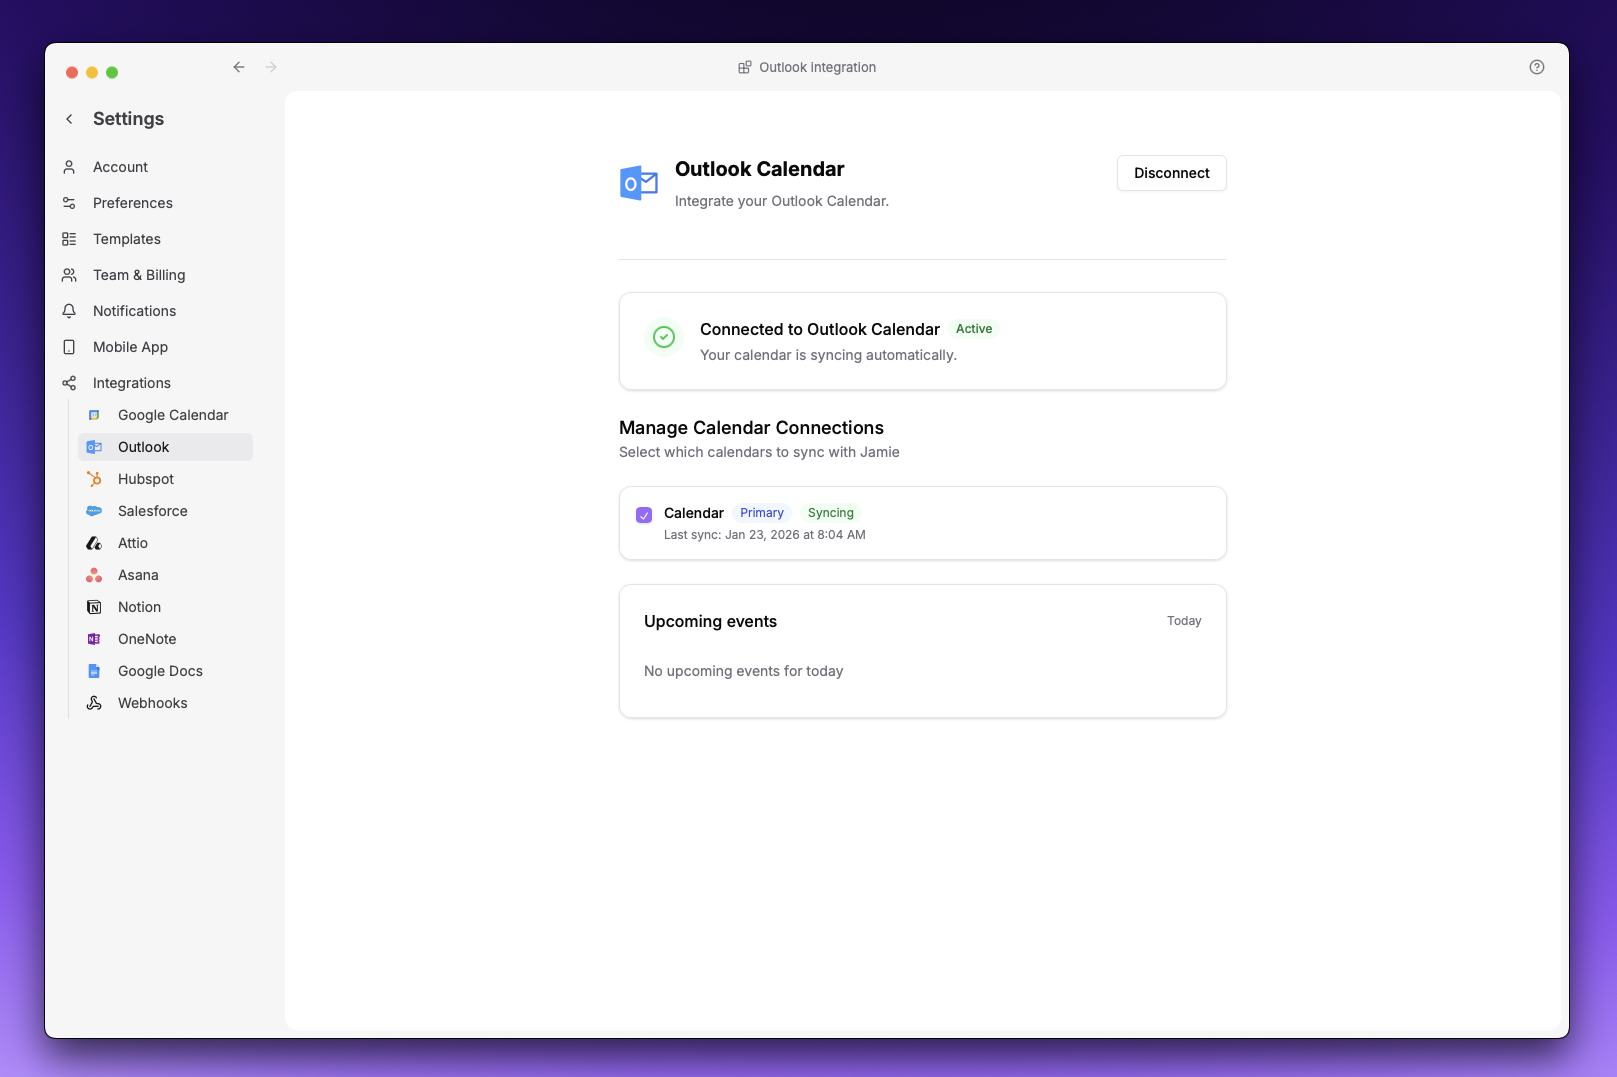
Task: Open the Salesforce integration settings
Action: pos(152,511)
